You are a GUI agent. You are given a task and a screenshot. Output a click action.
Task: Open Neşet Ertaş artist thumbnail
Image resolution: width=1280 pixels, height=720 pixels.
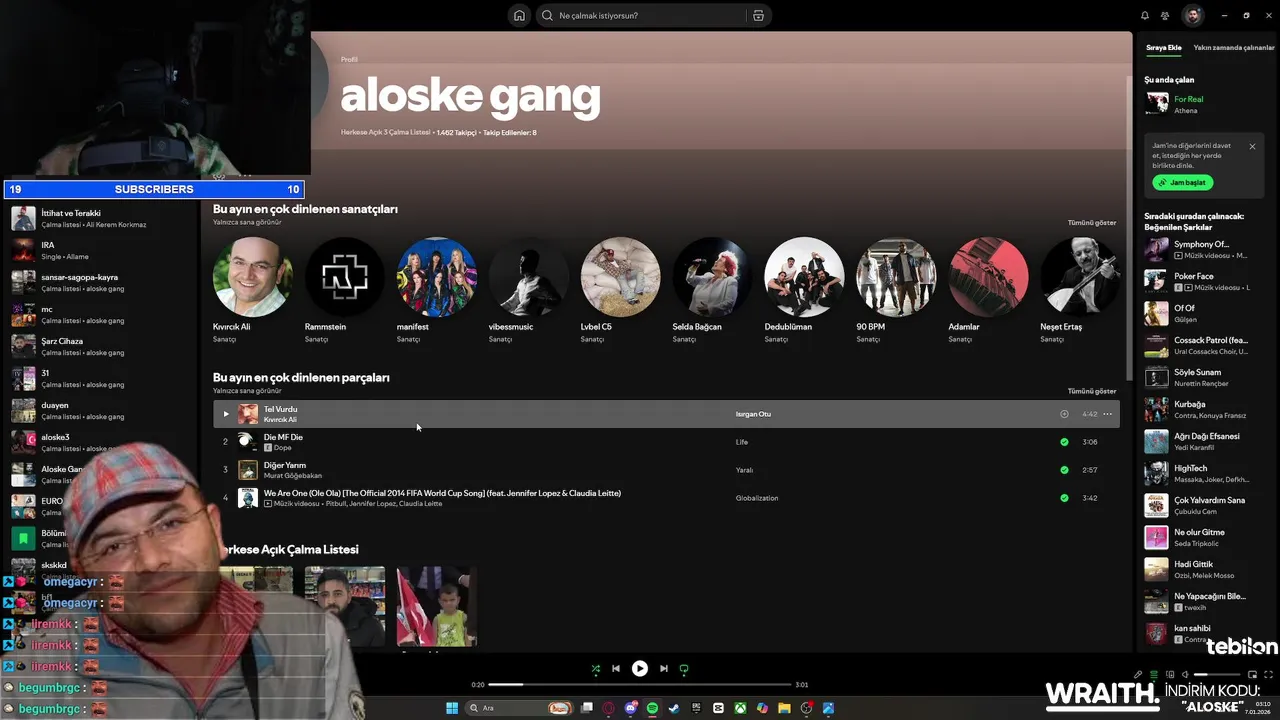coord(1080,277)
